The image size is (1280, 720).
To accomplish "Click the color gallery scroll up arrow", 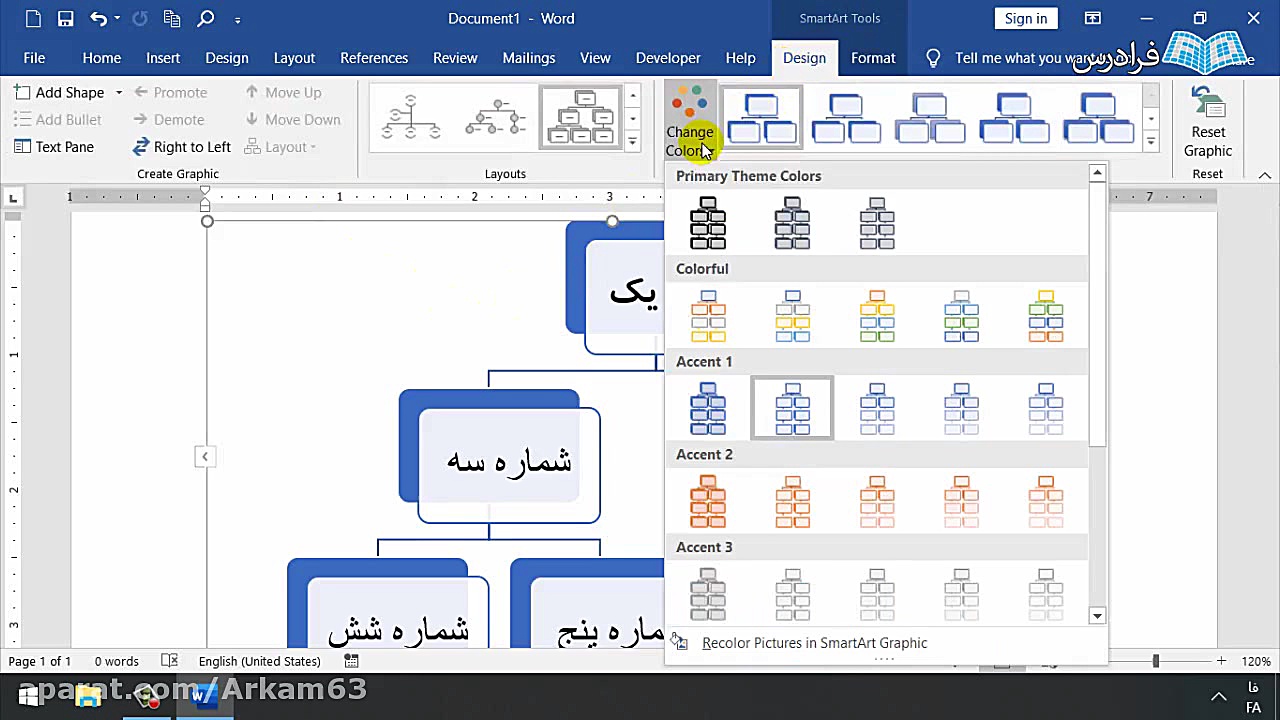I will coord(1097,173).
